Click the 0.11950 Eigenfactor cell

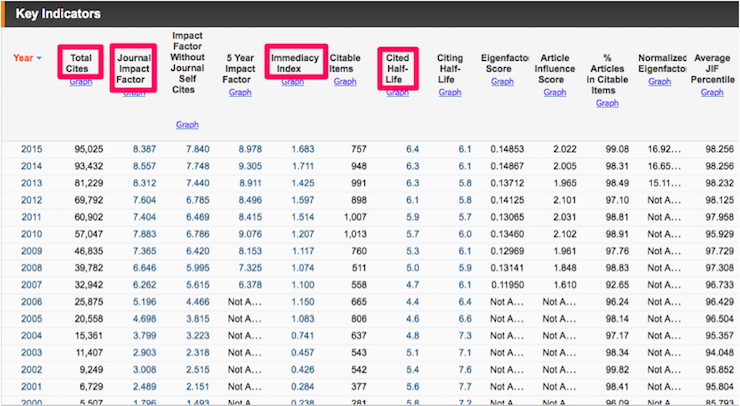507,285
